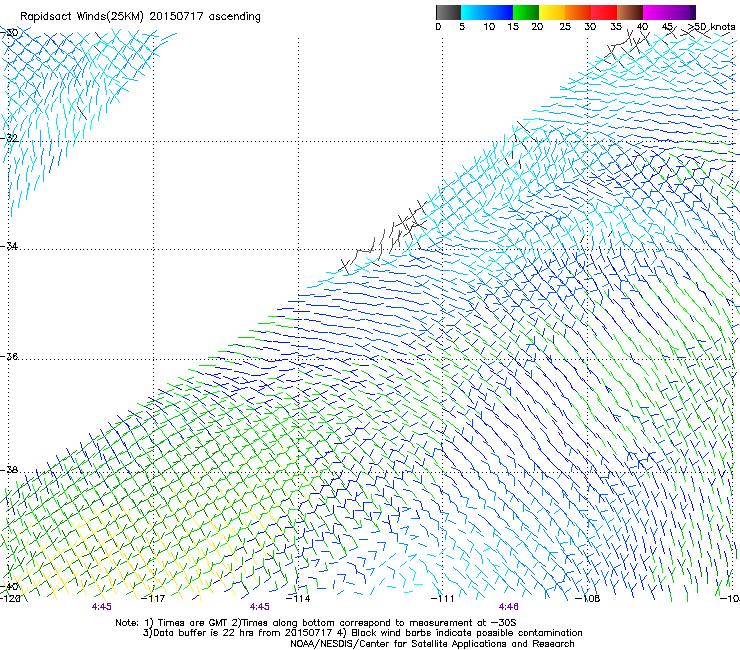Screen dimensions: 740x650
Task: Click the '0' label under the color bar
Action: (x=438, y=27)
